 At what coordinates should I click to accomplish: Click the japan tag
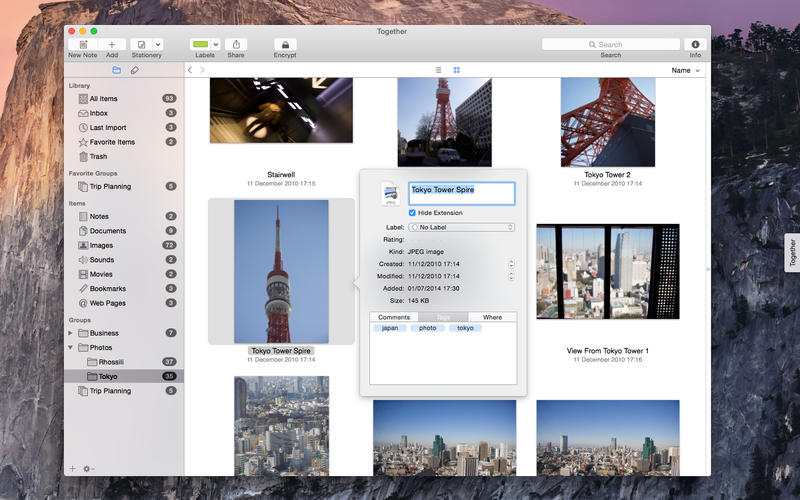[x=390, y=328]
